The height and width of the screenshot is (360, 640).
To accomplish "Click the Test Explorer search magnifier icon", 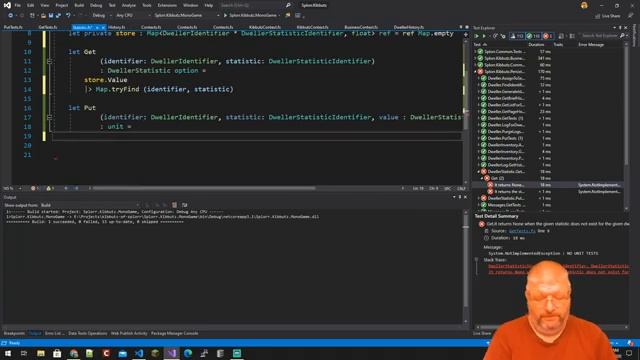I will 622,36.
